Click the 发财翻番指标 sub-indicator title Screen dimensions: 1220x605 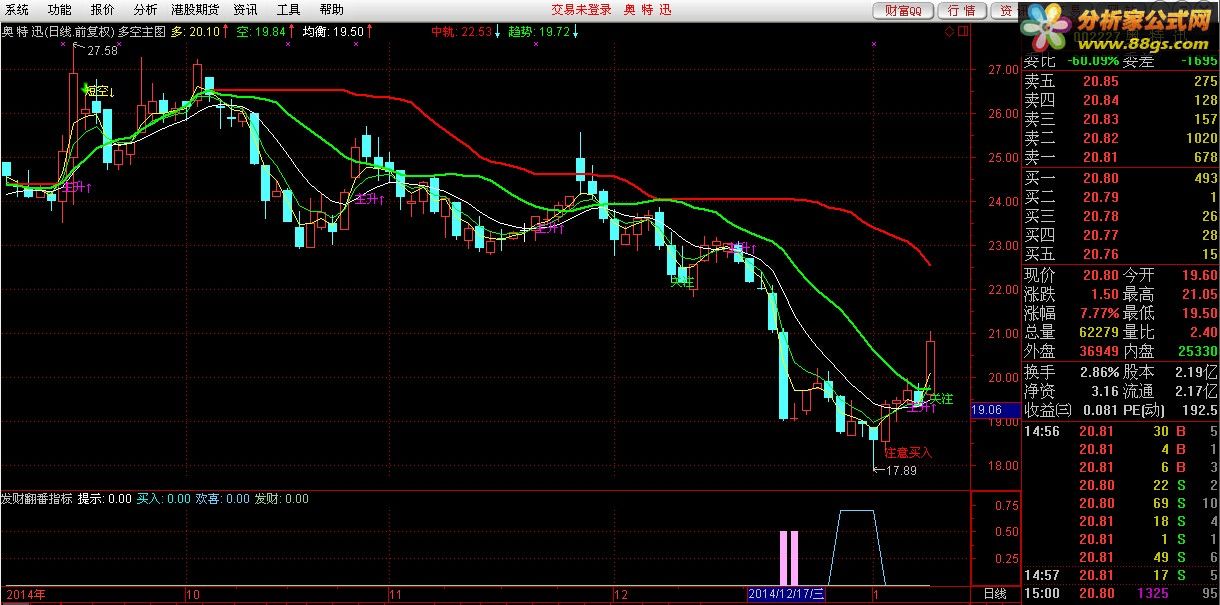(36, 497)
